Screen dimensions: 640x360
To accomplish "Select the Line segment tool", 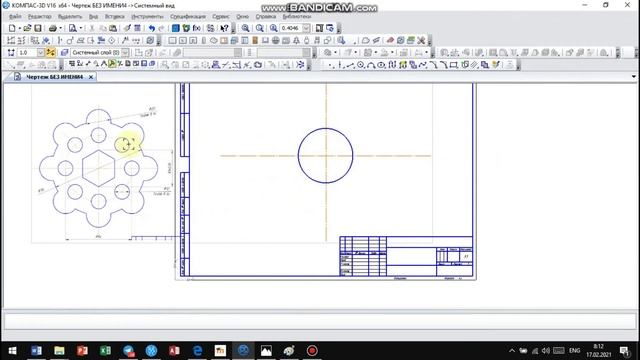I will coord(351,65).
